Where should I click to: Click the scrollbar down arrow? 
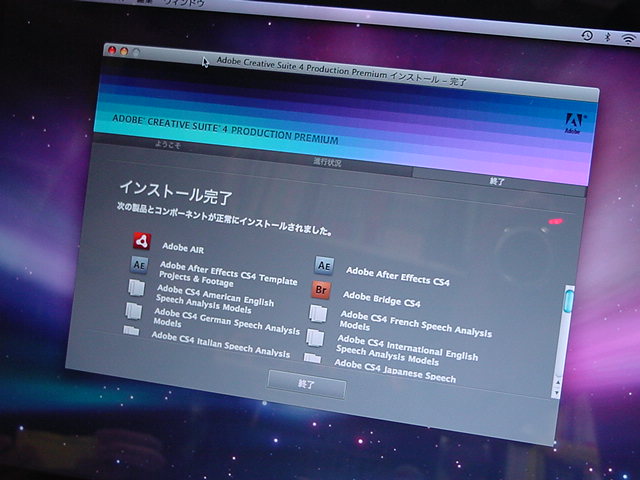(x=556, y=393)
